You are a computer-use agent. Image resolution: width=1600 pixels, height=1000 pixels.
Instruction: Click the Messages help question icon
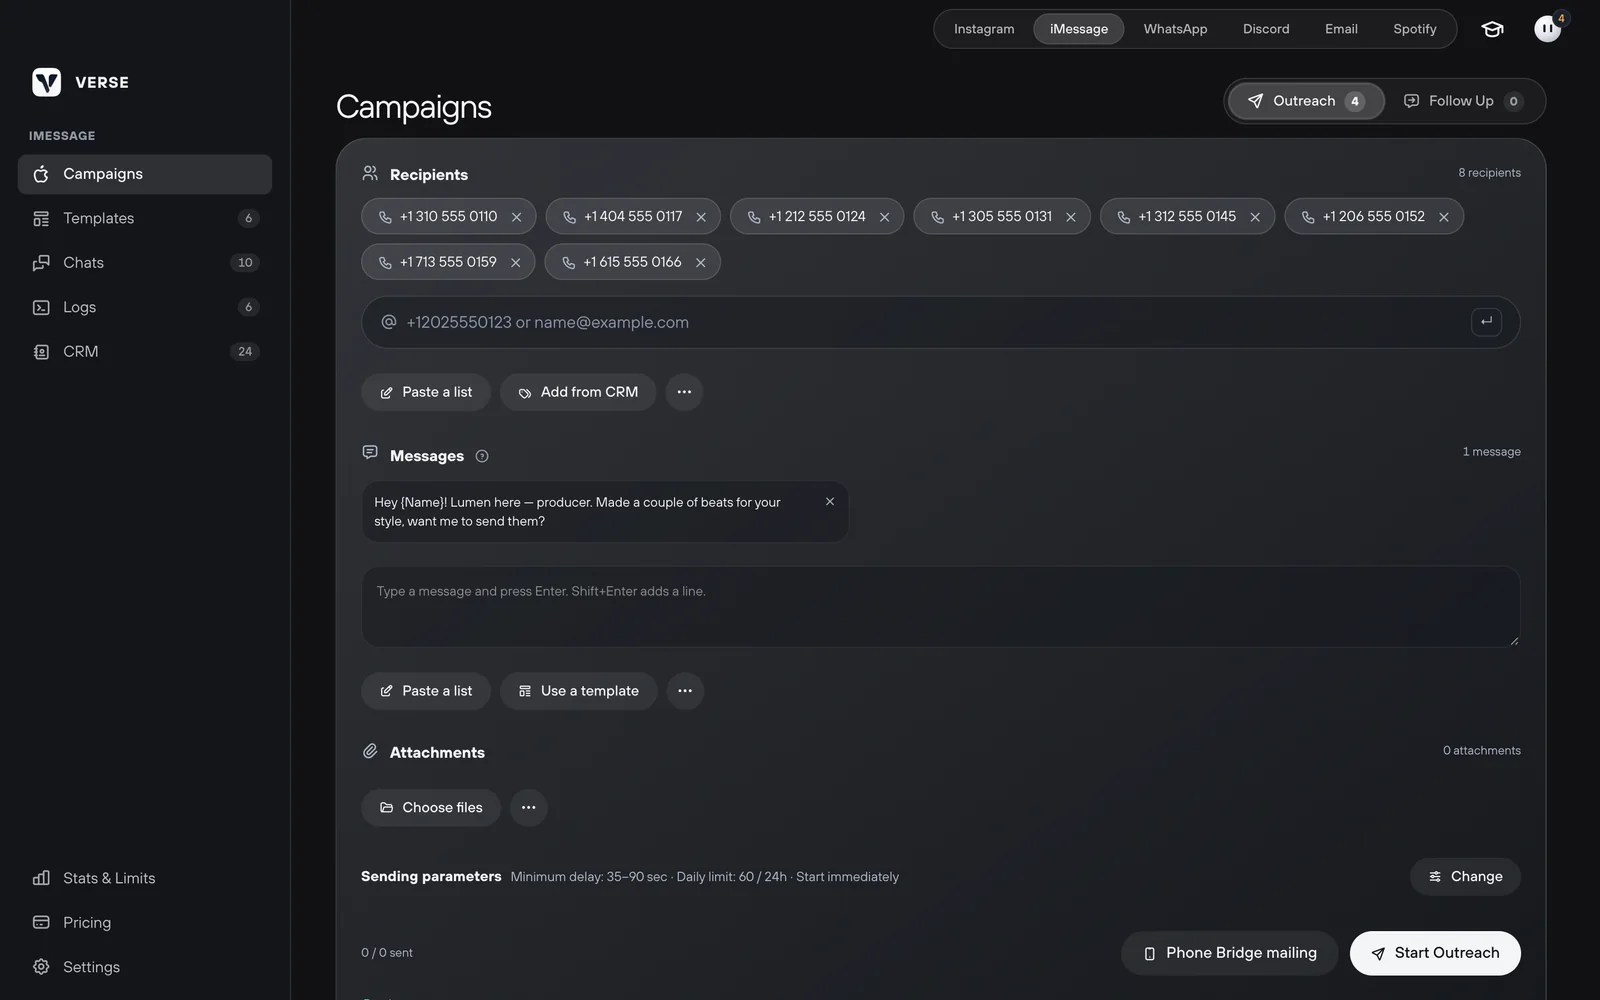482,456
